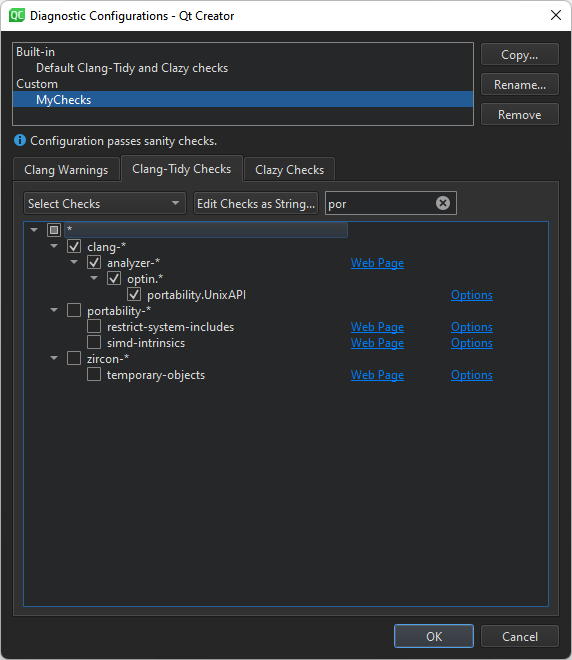Select the MyChecks configuration

click(243, 100)
